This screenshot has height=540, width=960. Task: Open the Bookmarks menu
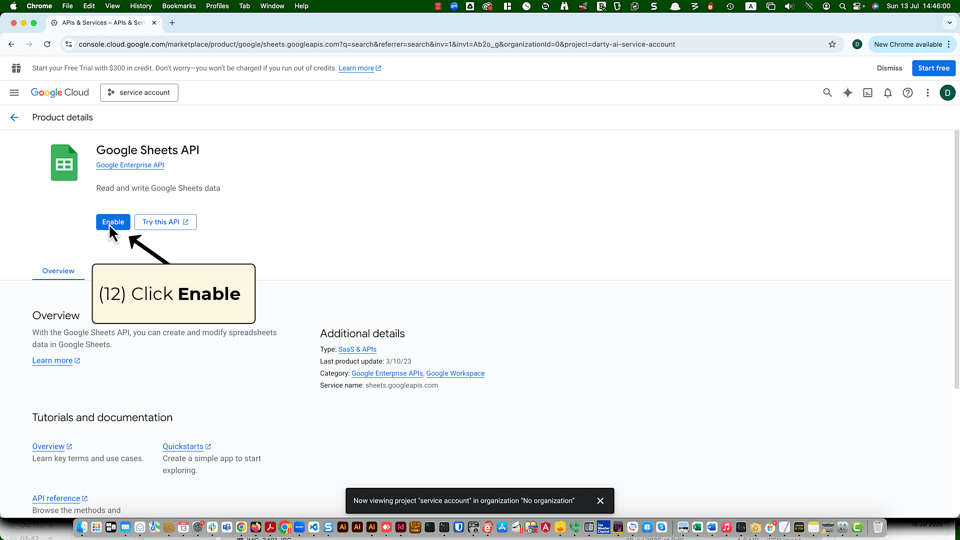(x=179, y=6)
